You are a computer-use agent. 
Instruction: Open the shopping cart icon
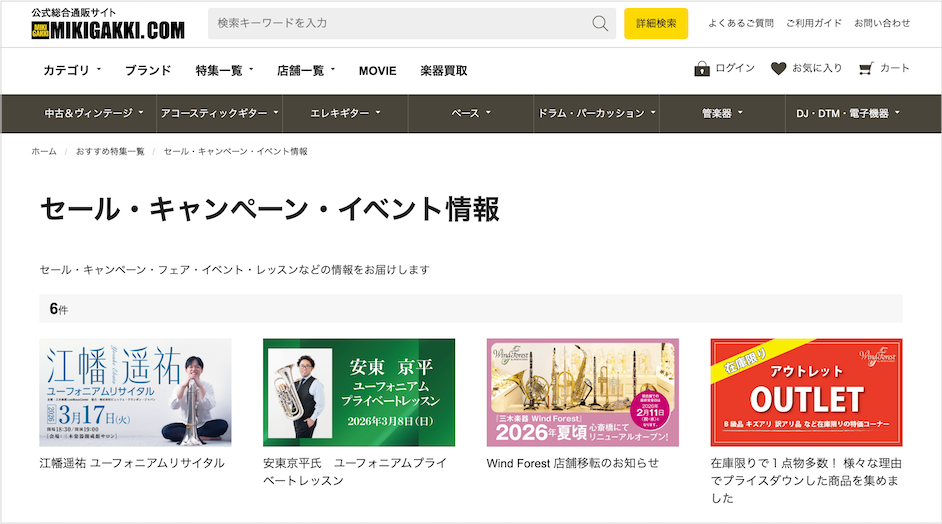point(866,69)
